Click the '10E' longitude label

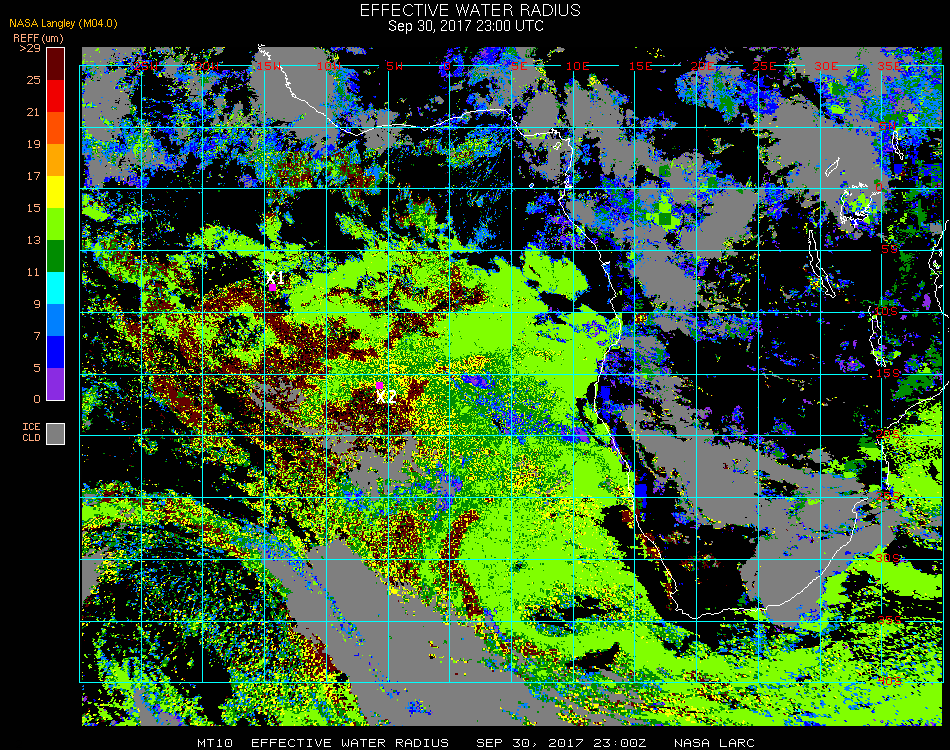577,66
